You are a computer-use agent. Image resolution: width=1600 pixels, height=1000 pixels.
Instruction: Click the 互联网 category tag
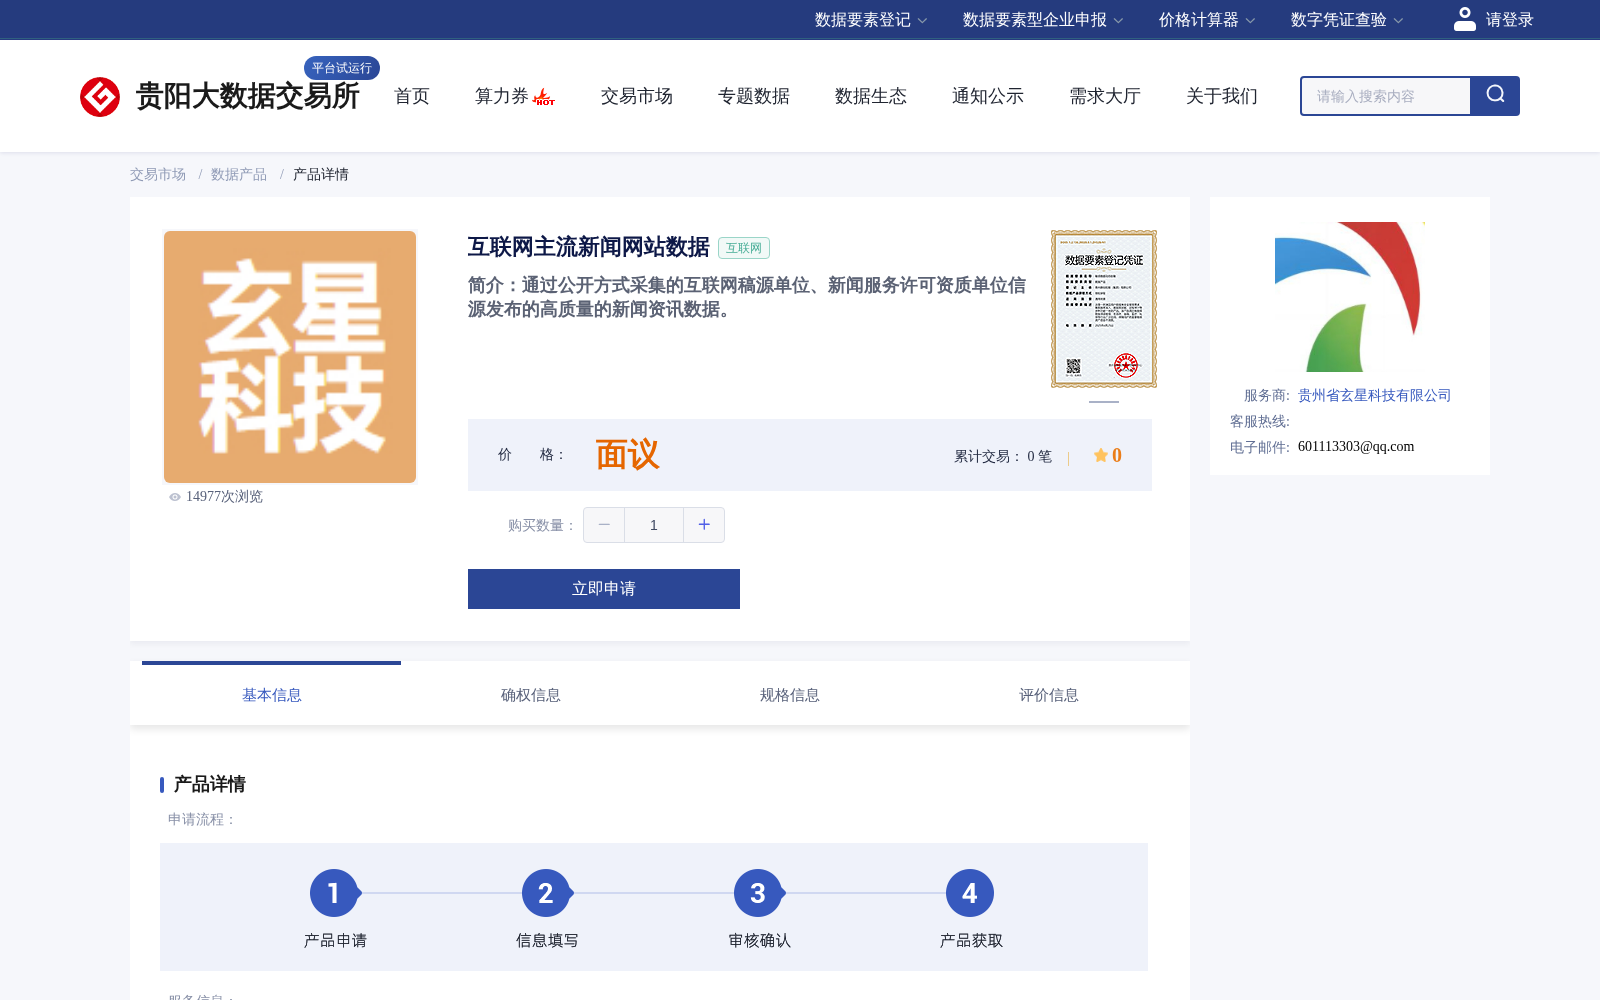tap(744, 248)
